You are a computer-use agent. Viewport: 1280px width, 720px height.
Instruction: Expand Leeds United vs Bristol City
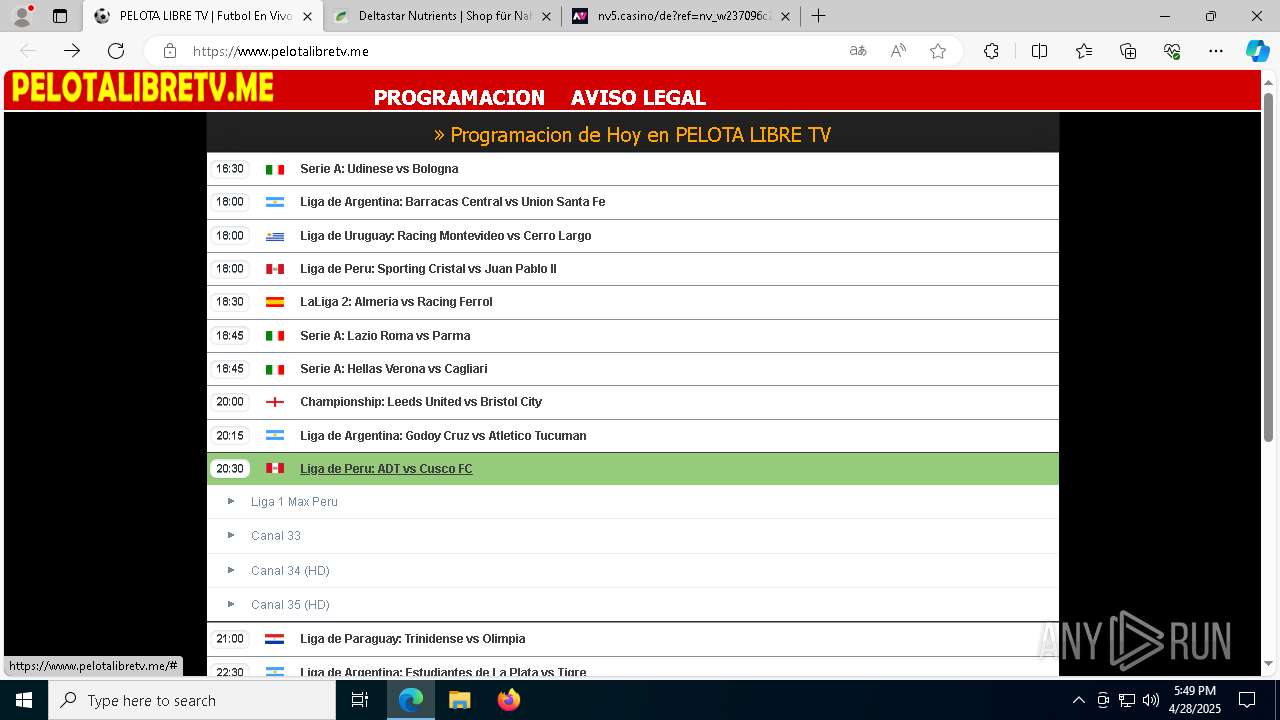point(632,402)
